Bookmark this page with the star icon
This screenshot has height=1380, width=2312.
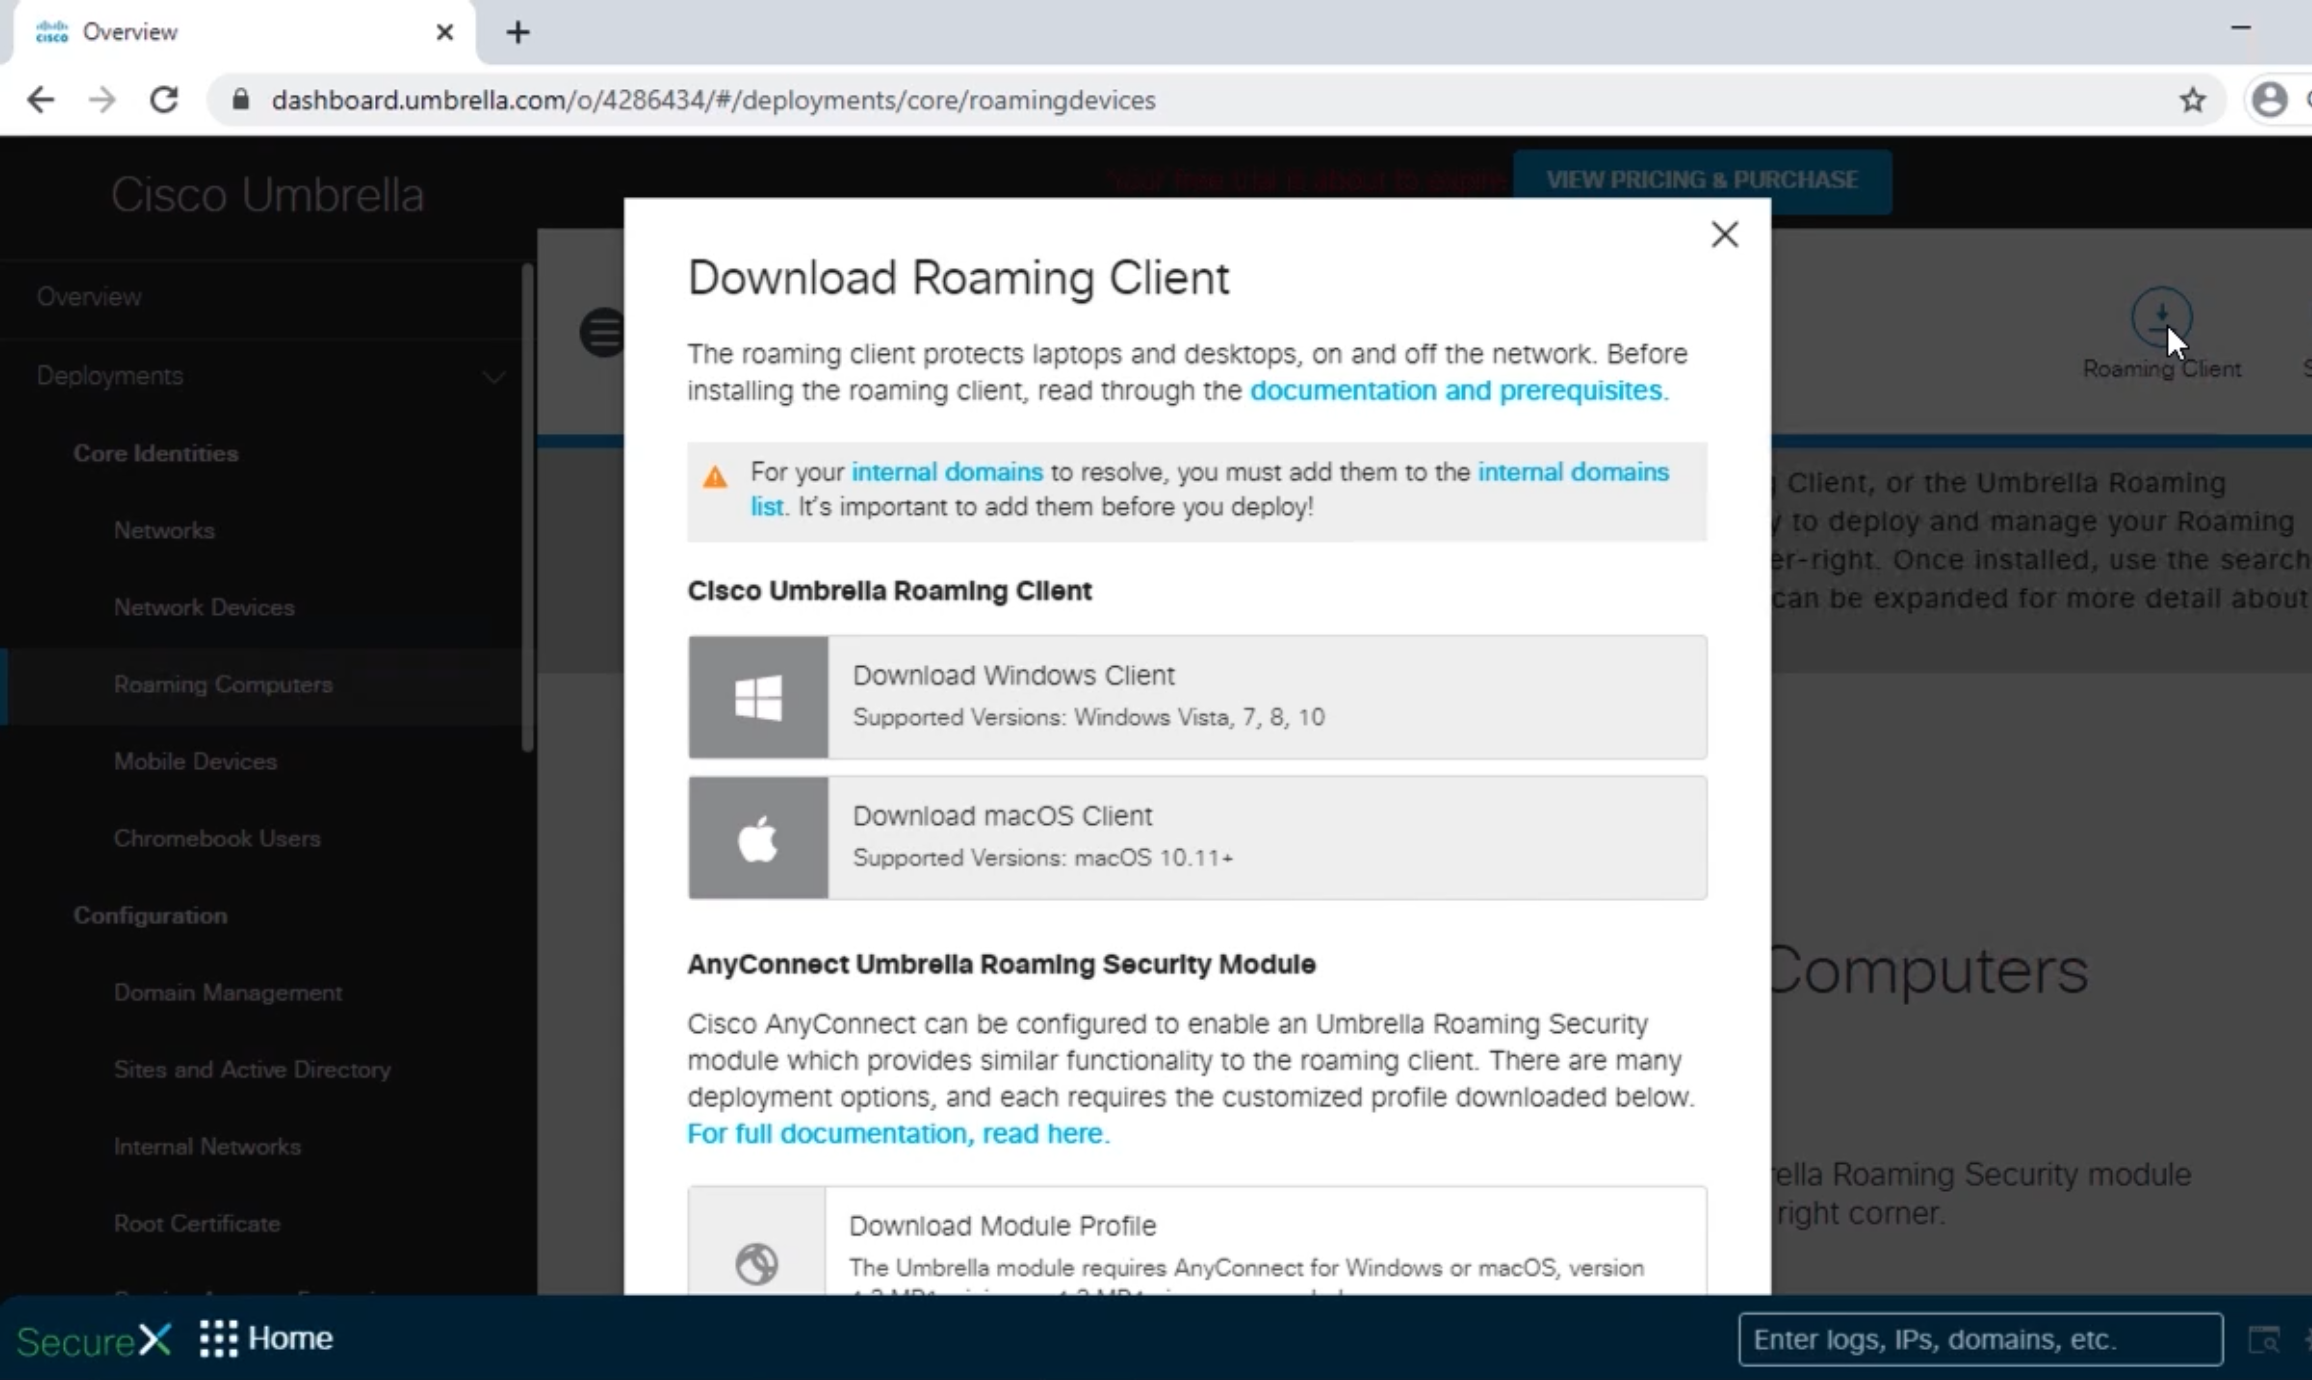tap(2193, 100)
